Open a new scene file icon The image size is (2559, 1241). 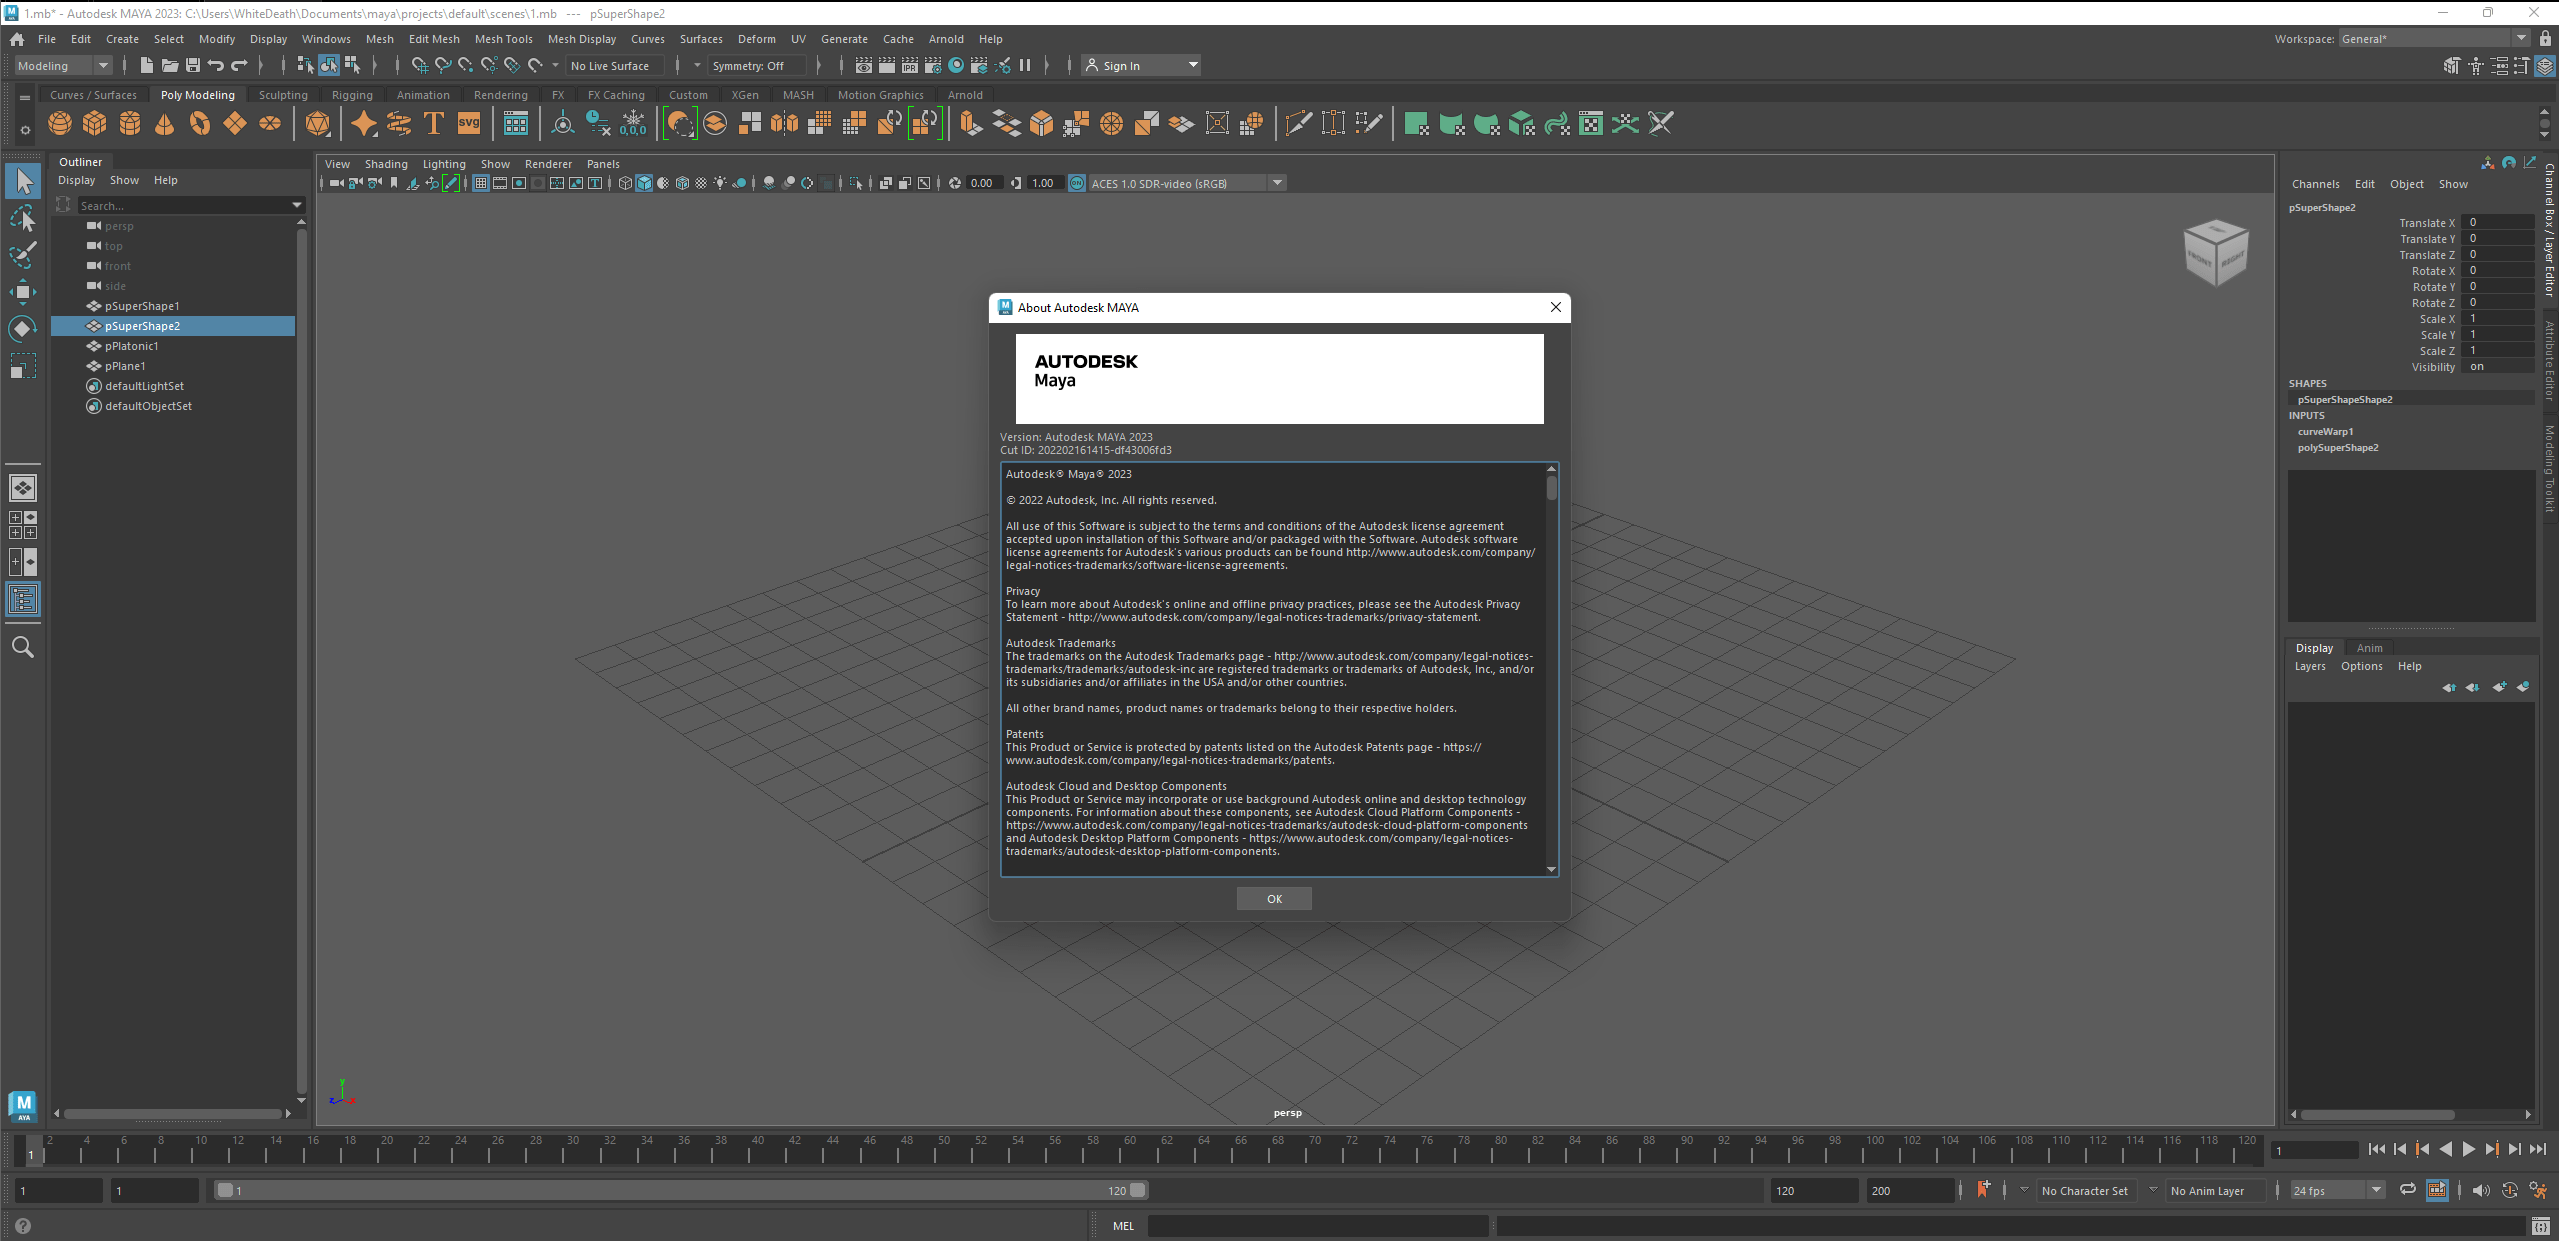(146, 65)
